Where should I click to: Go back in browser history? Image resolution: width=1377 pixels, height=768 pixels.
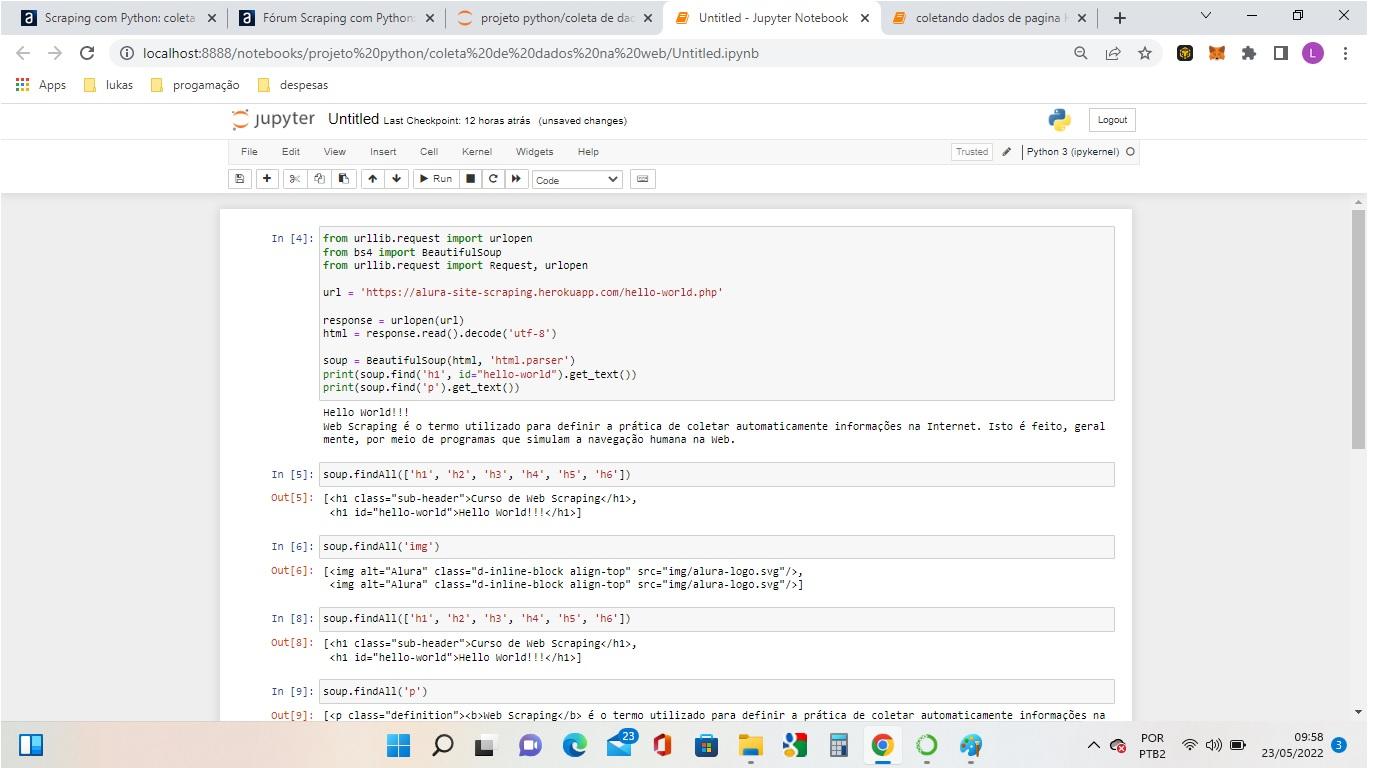point(23,53)
